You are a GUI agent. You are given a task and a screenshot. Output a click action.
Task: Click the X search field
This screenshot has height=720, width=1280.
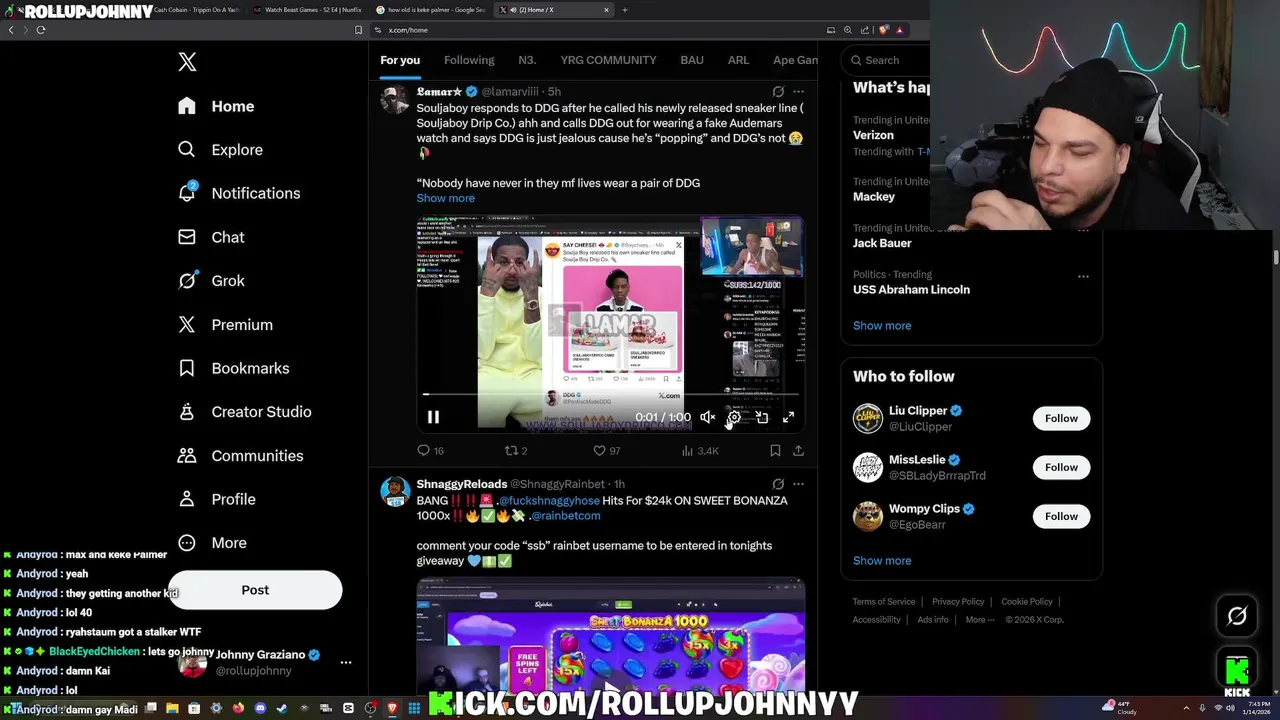(x=886, y=60)
